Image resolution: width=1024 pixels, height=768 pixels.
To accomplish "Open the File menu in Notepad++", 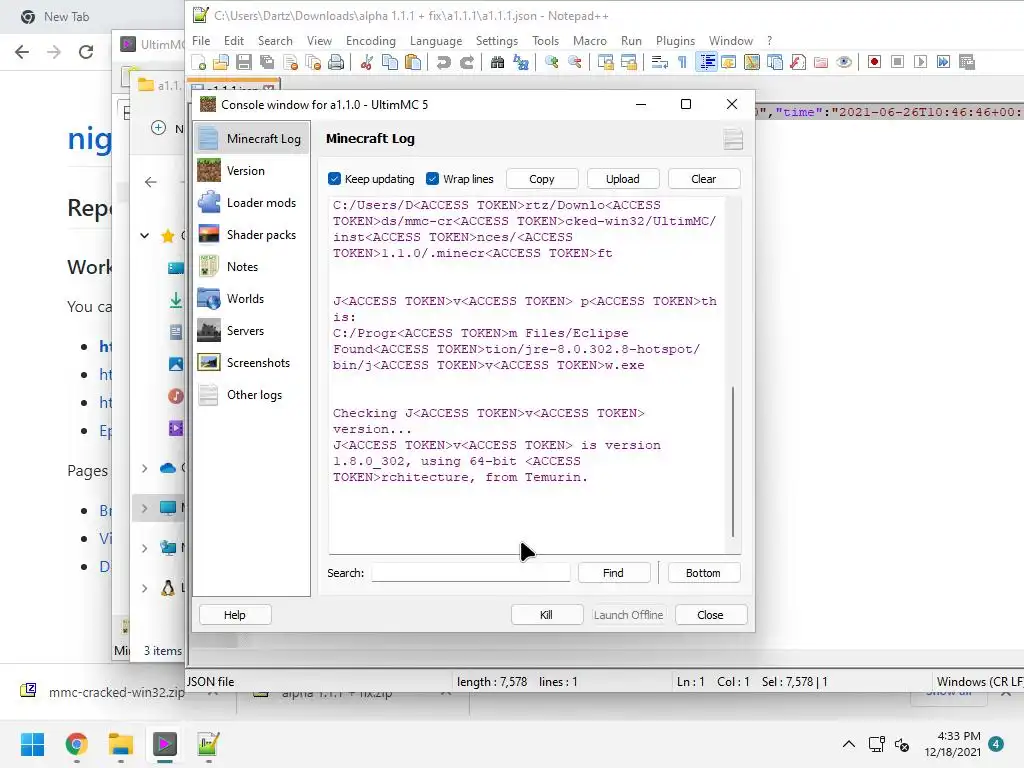I will [201, 40].
